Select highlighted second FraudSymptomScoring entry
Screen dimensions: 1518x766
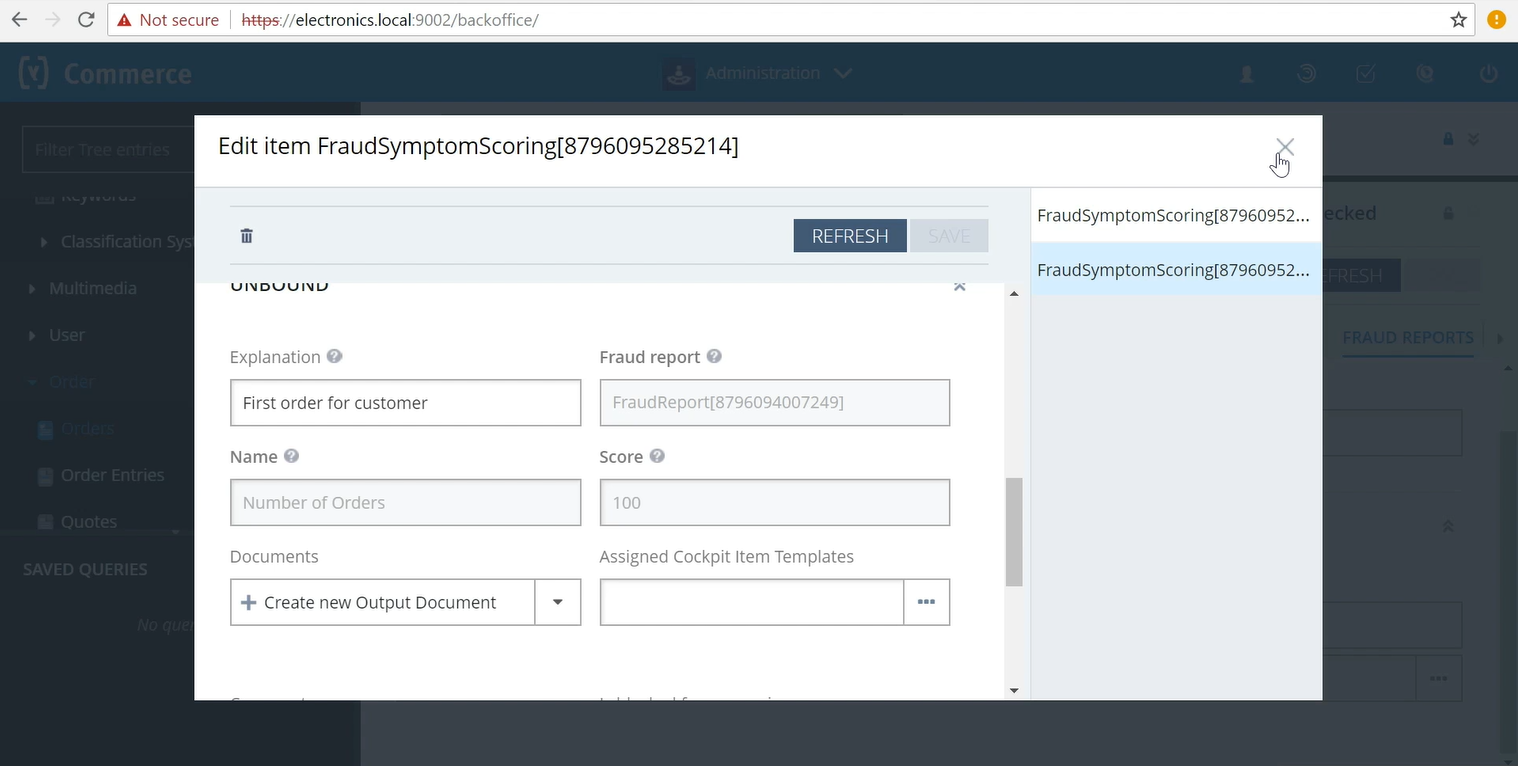click(1176, 269)
